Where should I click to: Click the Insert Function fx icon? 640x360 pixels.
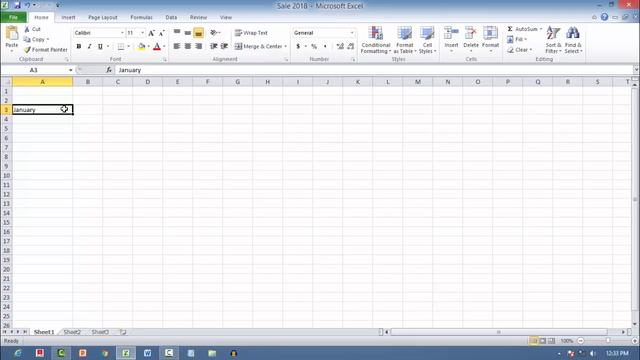coord(109,70)
